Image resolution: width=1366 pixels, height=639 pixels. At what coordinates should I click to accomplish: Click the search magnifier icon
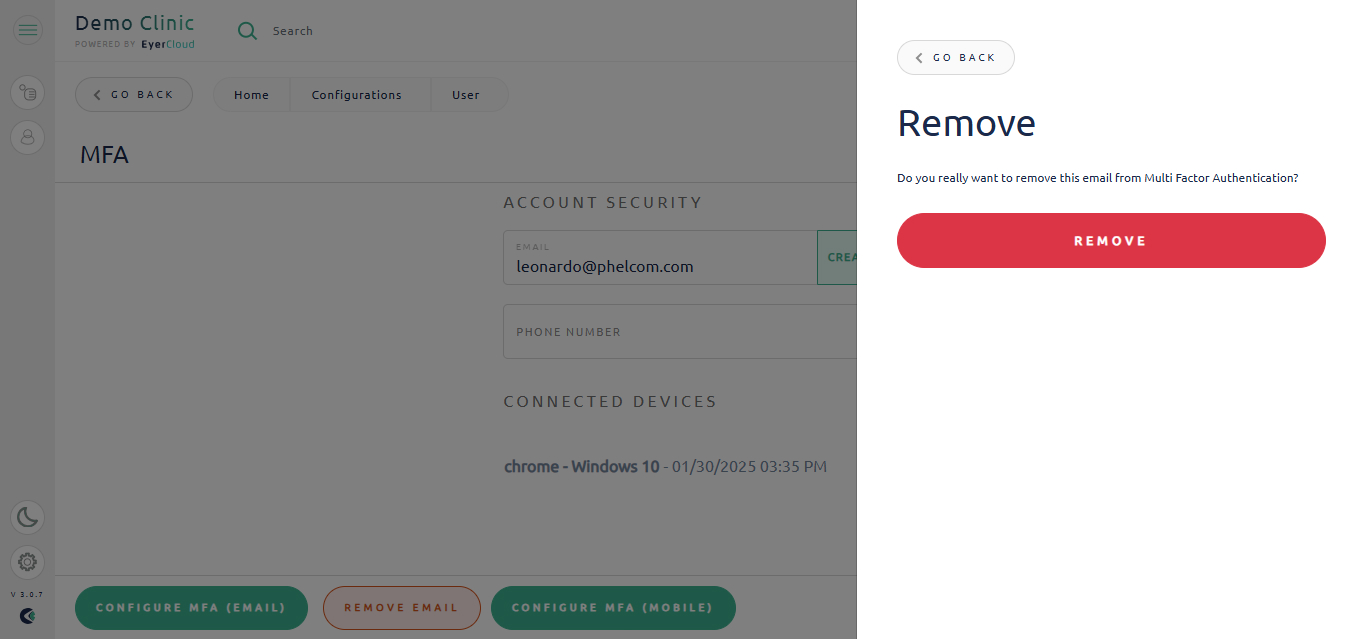[x=247, y=31]
